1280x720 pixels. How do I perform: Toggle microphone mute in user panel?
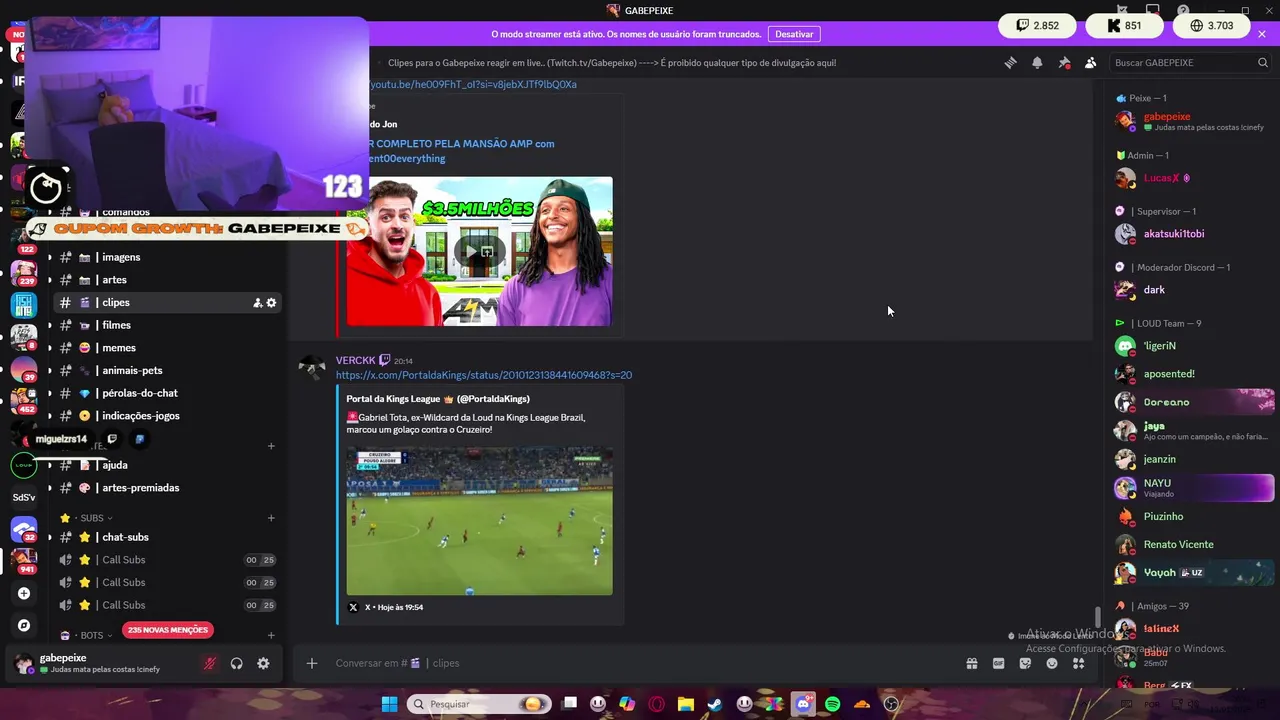coord(209,663)
